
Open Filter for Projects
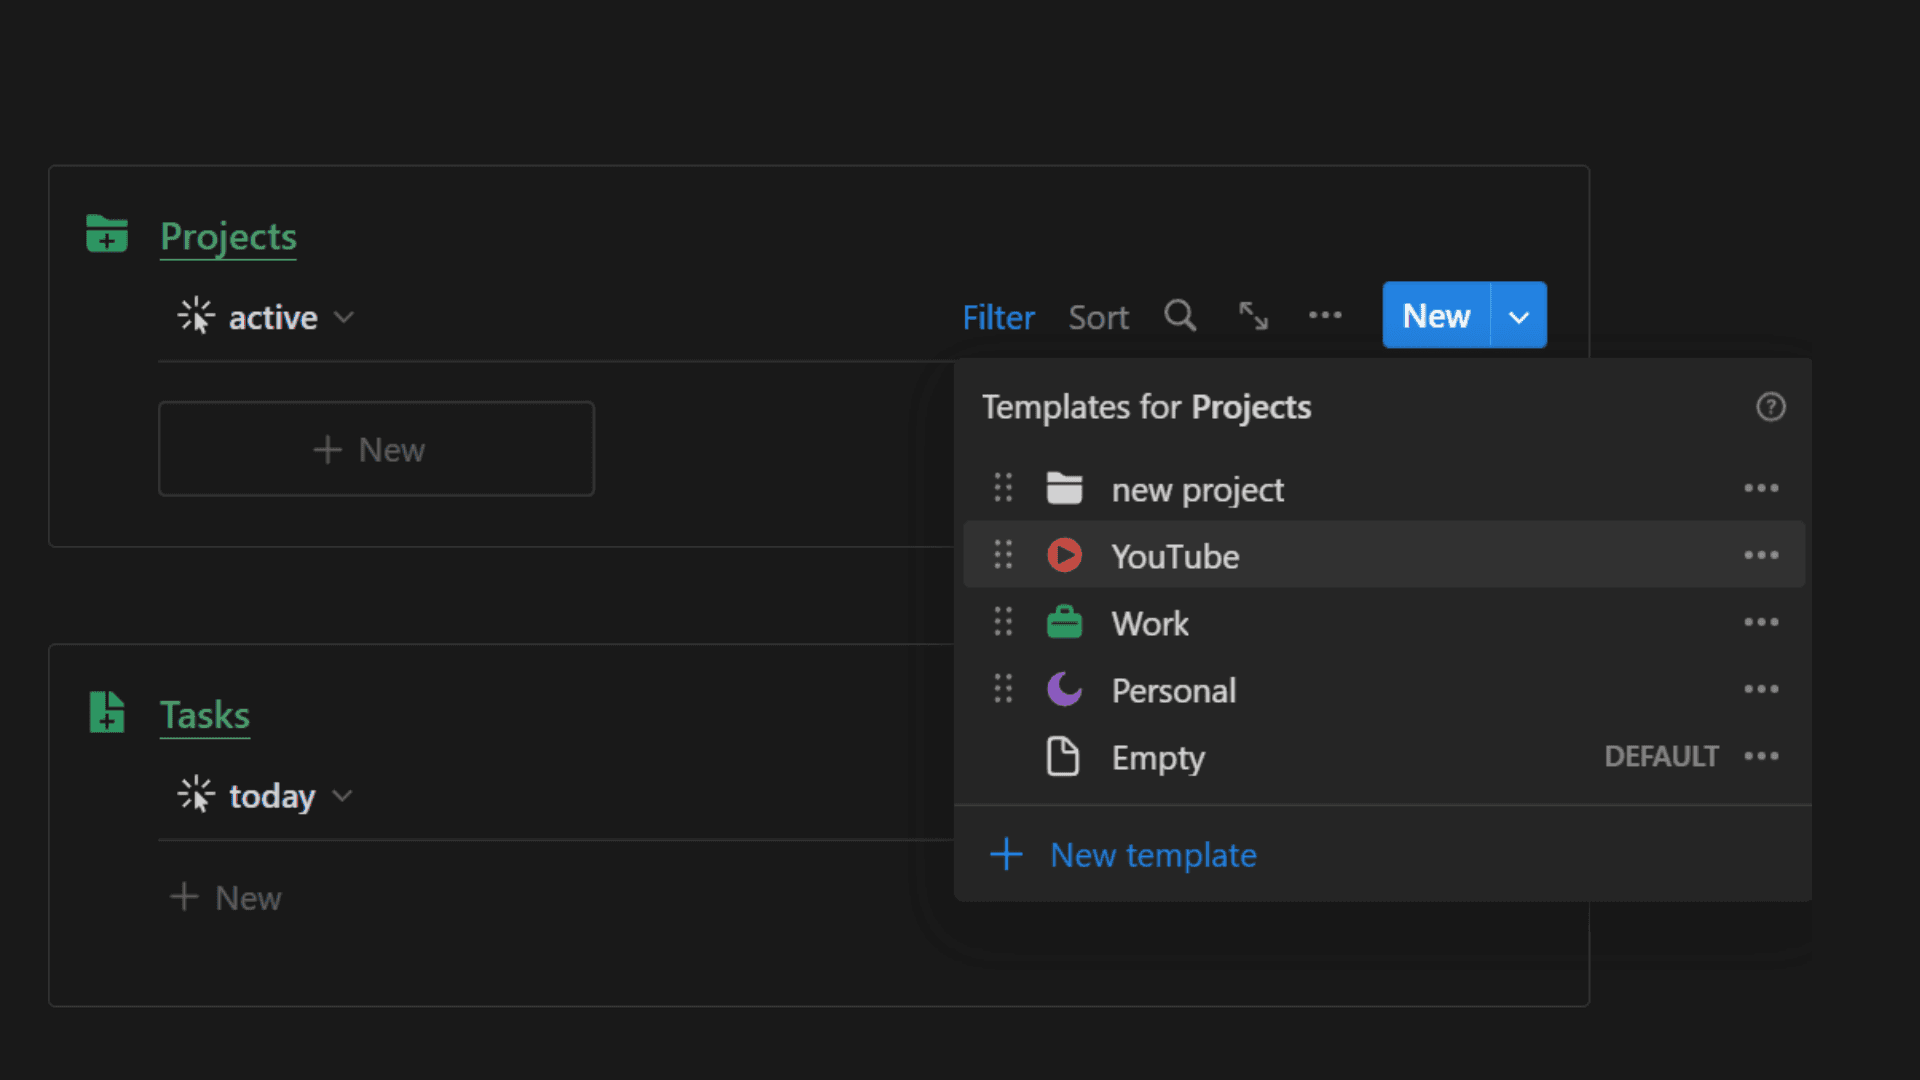point(998,317)
